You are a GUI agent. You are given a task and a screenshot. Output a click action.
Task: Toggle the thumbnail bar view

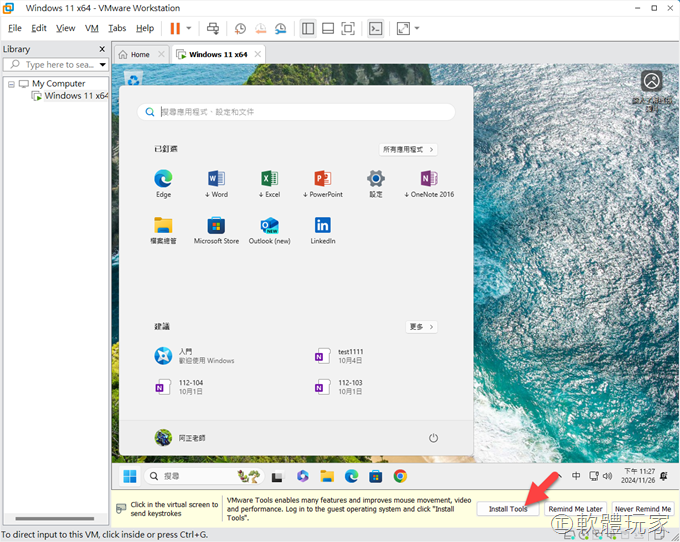point(328,28)
